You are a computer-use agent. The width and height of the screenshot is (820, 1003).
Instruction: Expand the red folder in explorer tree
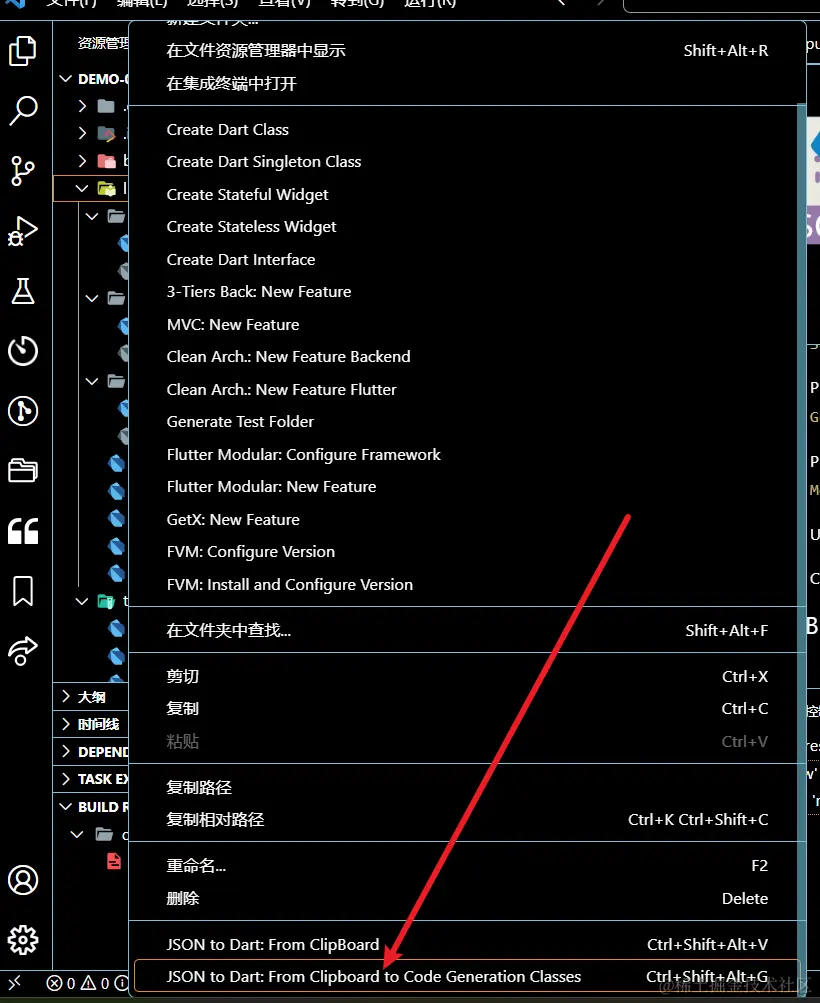(82, 161)
